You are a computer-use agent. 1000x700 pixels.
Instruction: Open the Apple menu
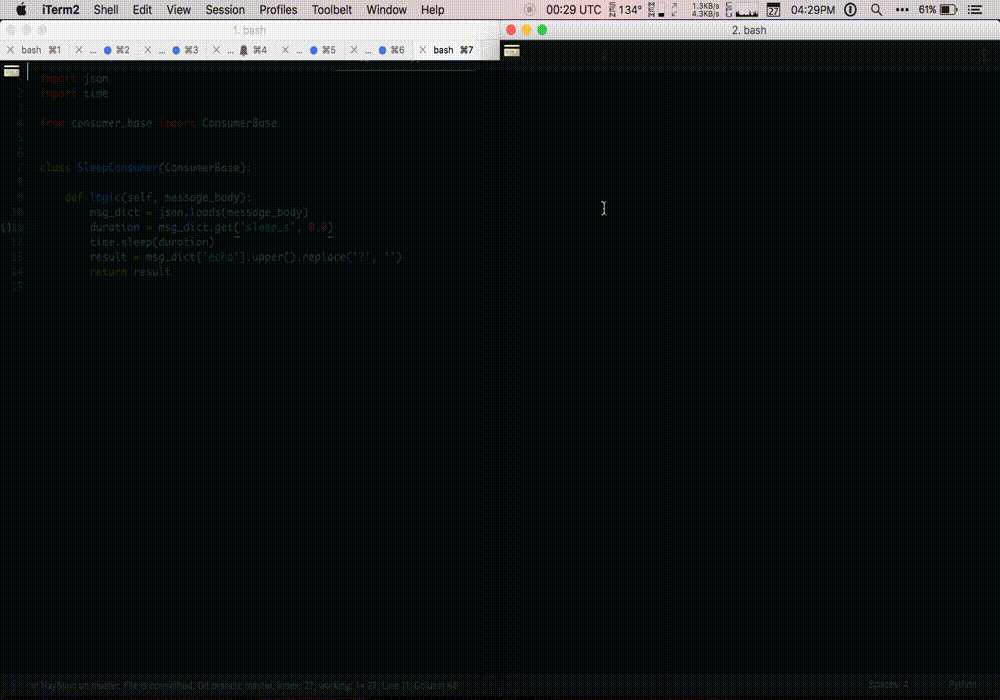21,10
